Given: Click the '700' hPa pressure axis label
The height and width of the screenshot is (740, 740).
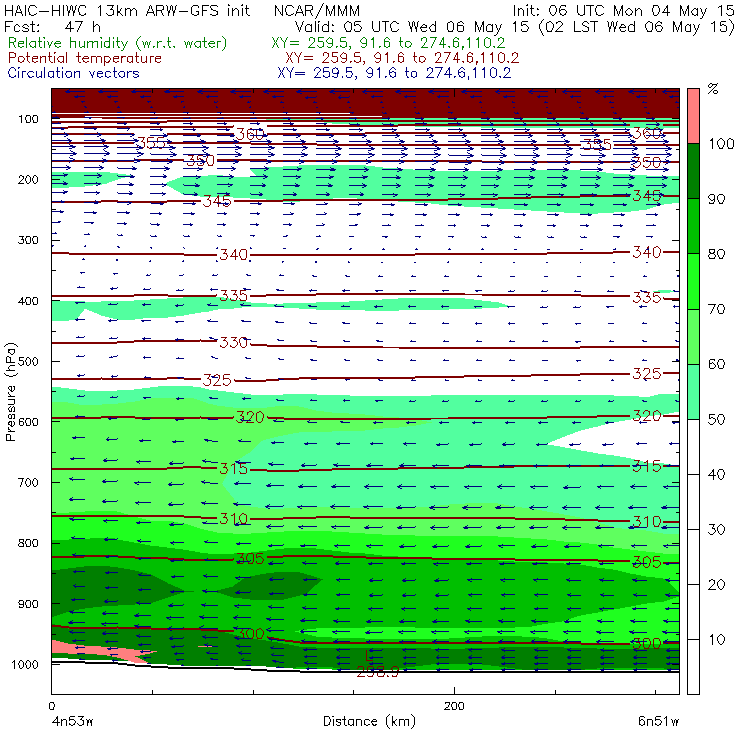Looking at the screenshot, I should tap(28, 482).
